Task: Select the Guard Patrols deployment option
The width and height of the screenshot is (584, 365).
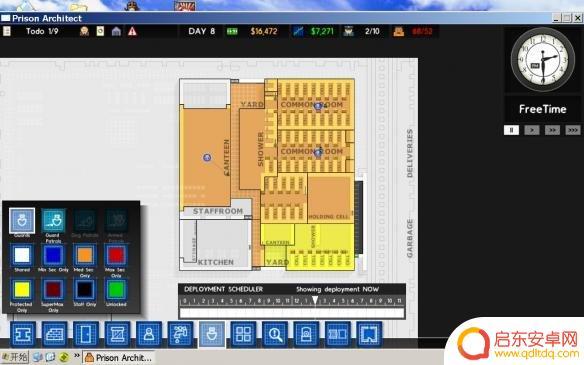Action: (53, 220)
